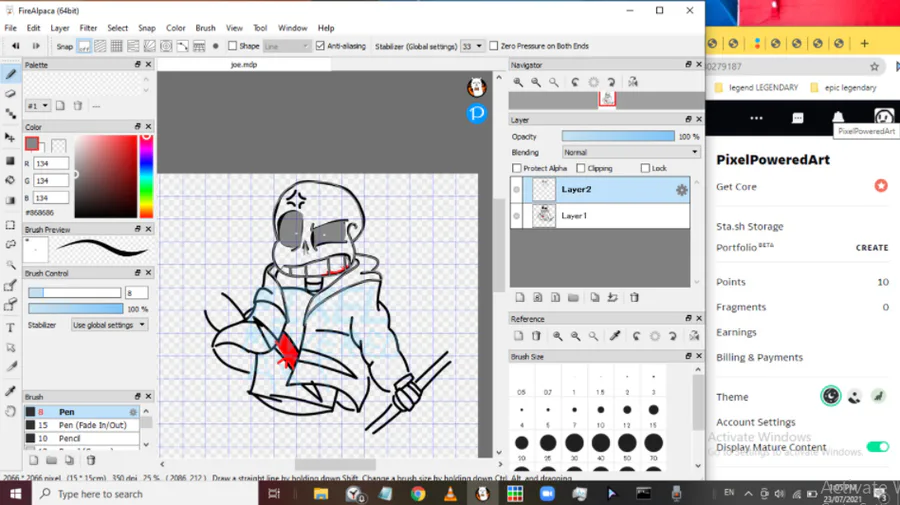
Task: Toggle Anti-aliasing checkbox
Action: [x=320, y=46]
